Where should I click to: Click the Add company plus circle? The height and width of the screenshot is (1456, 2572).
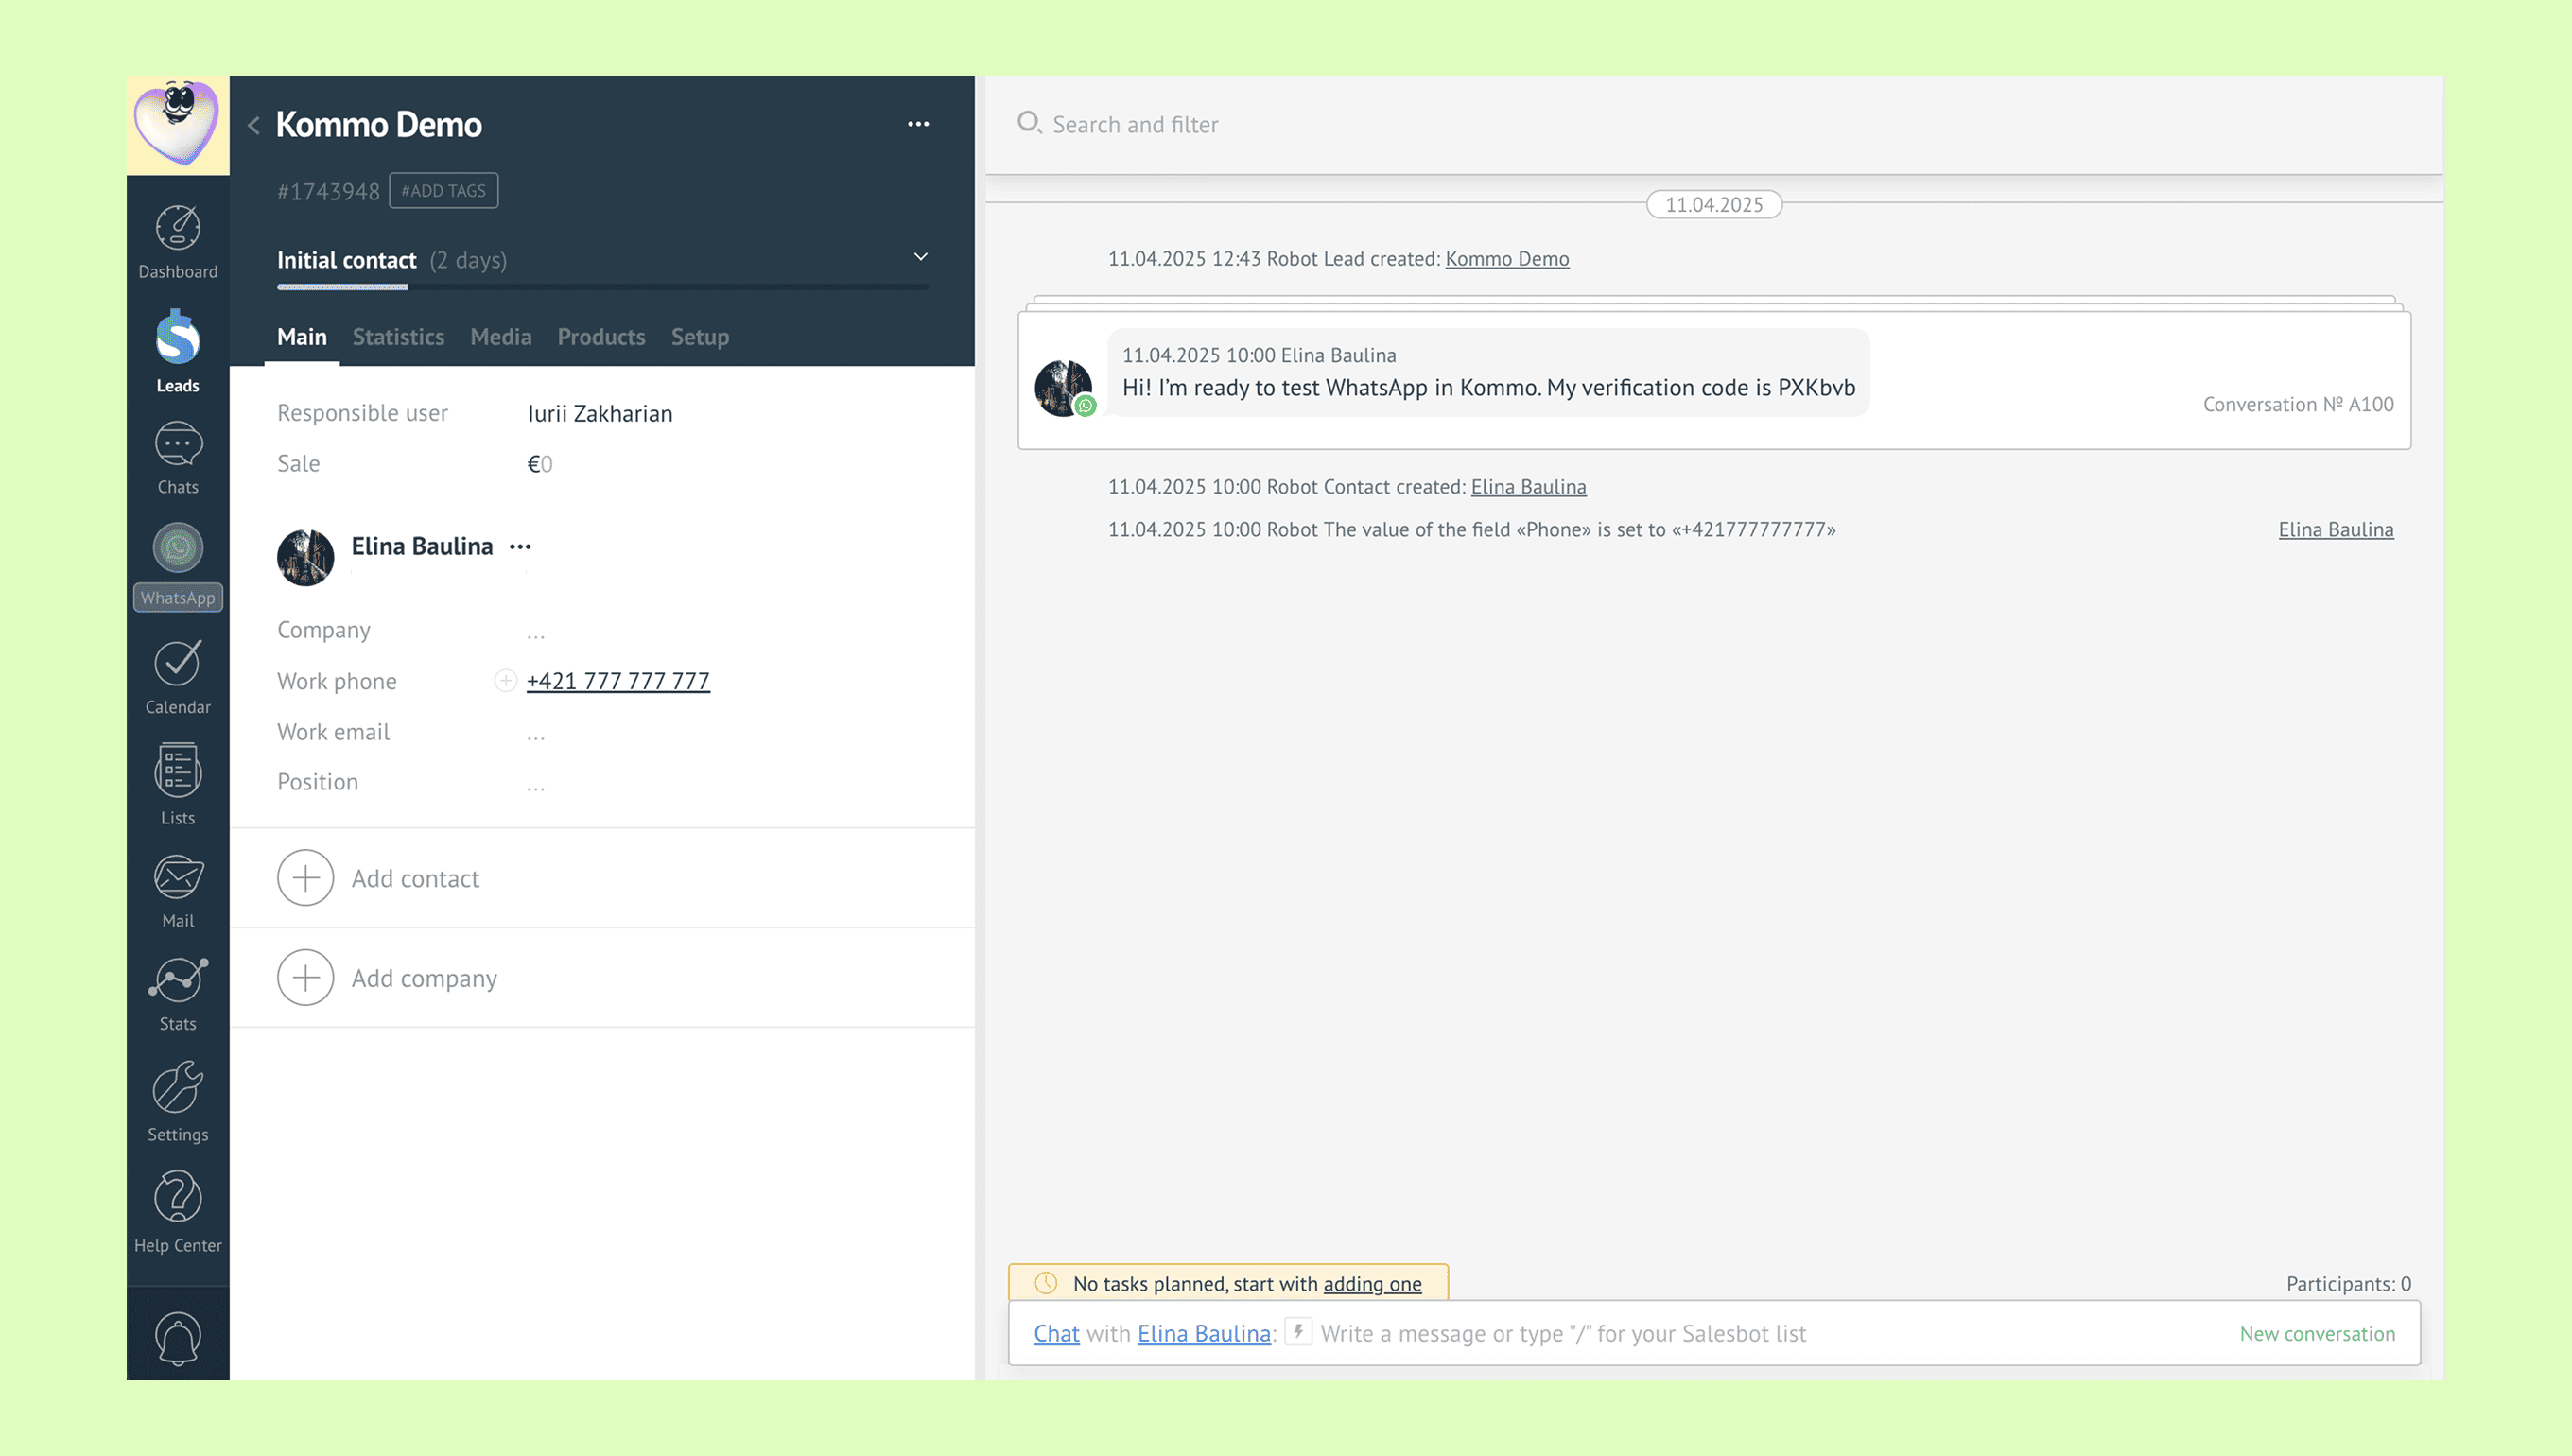coord(305,976)
